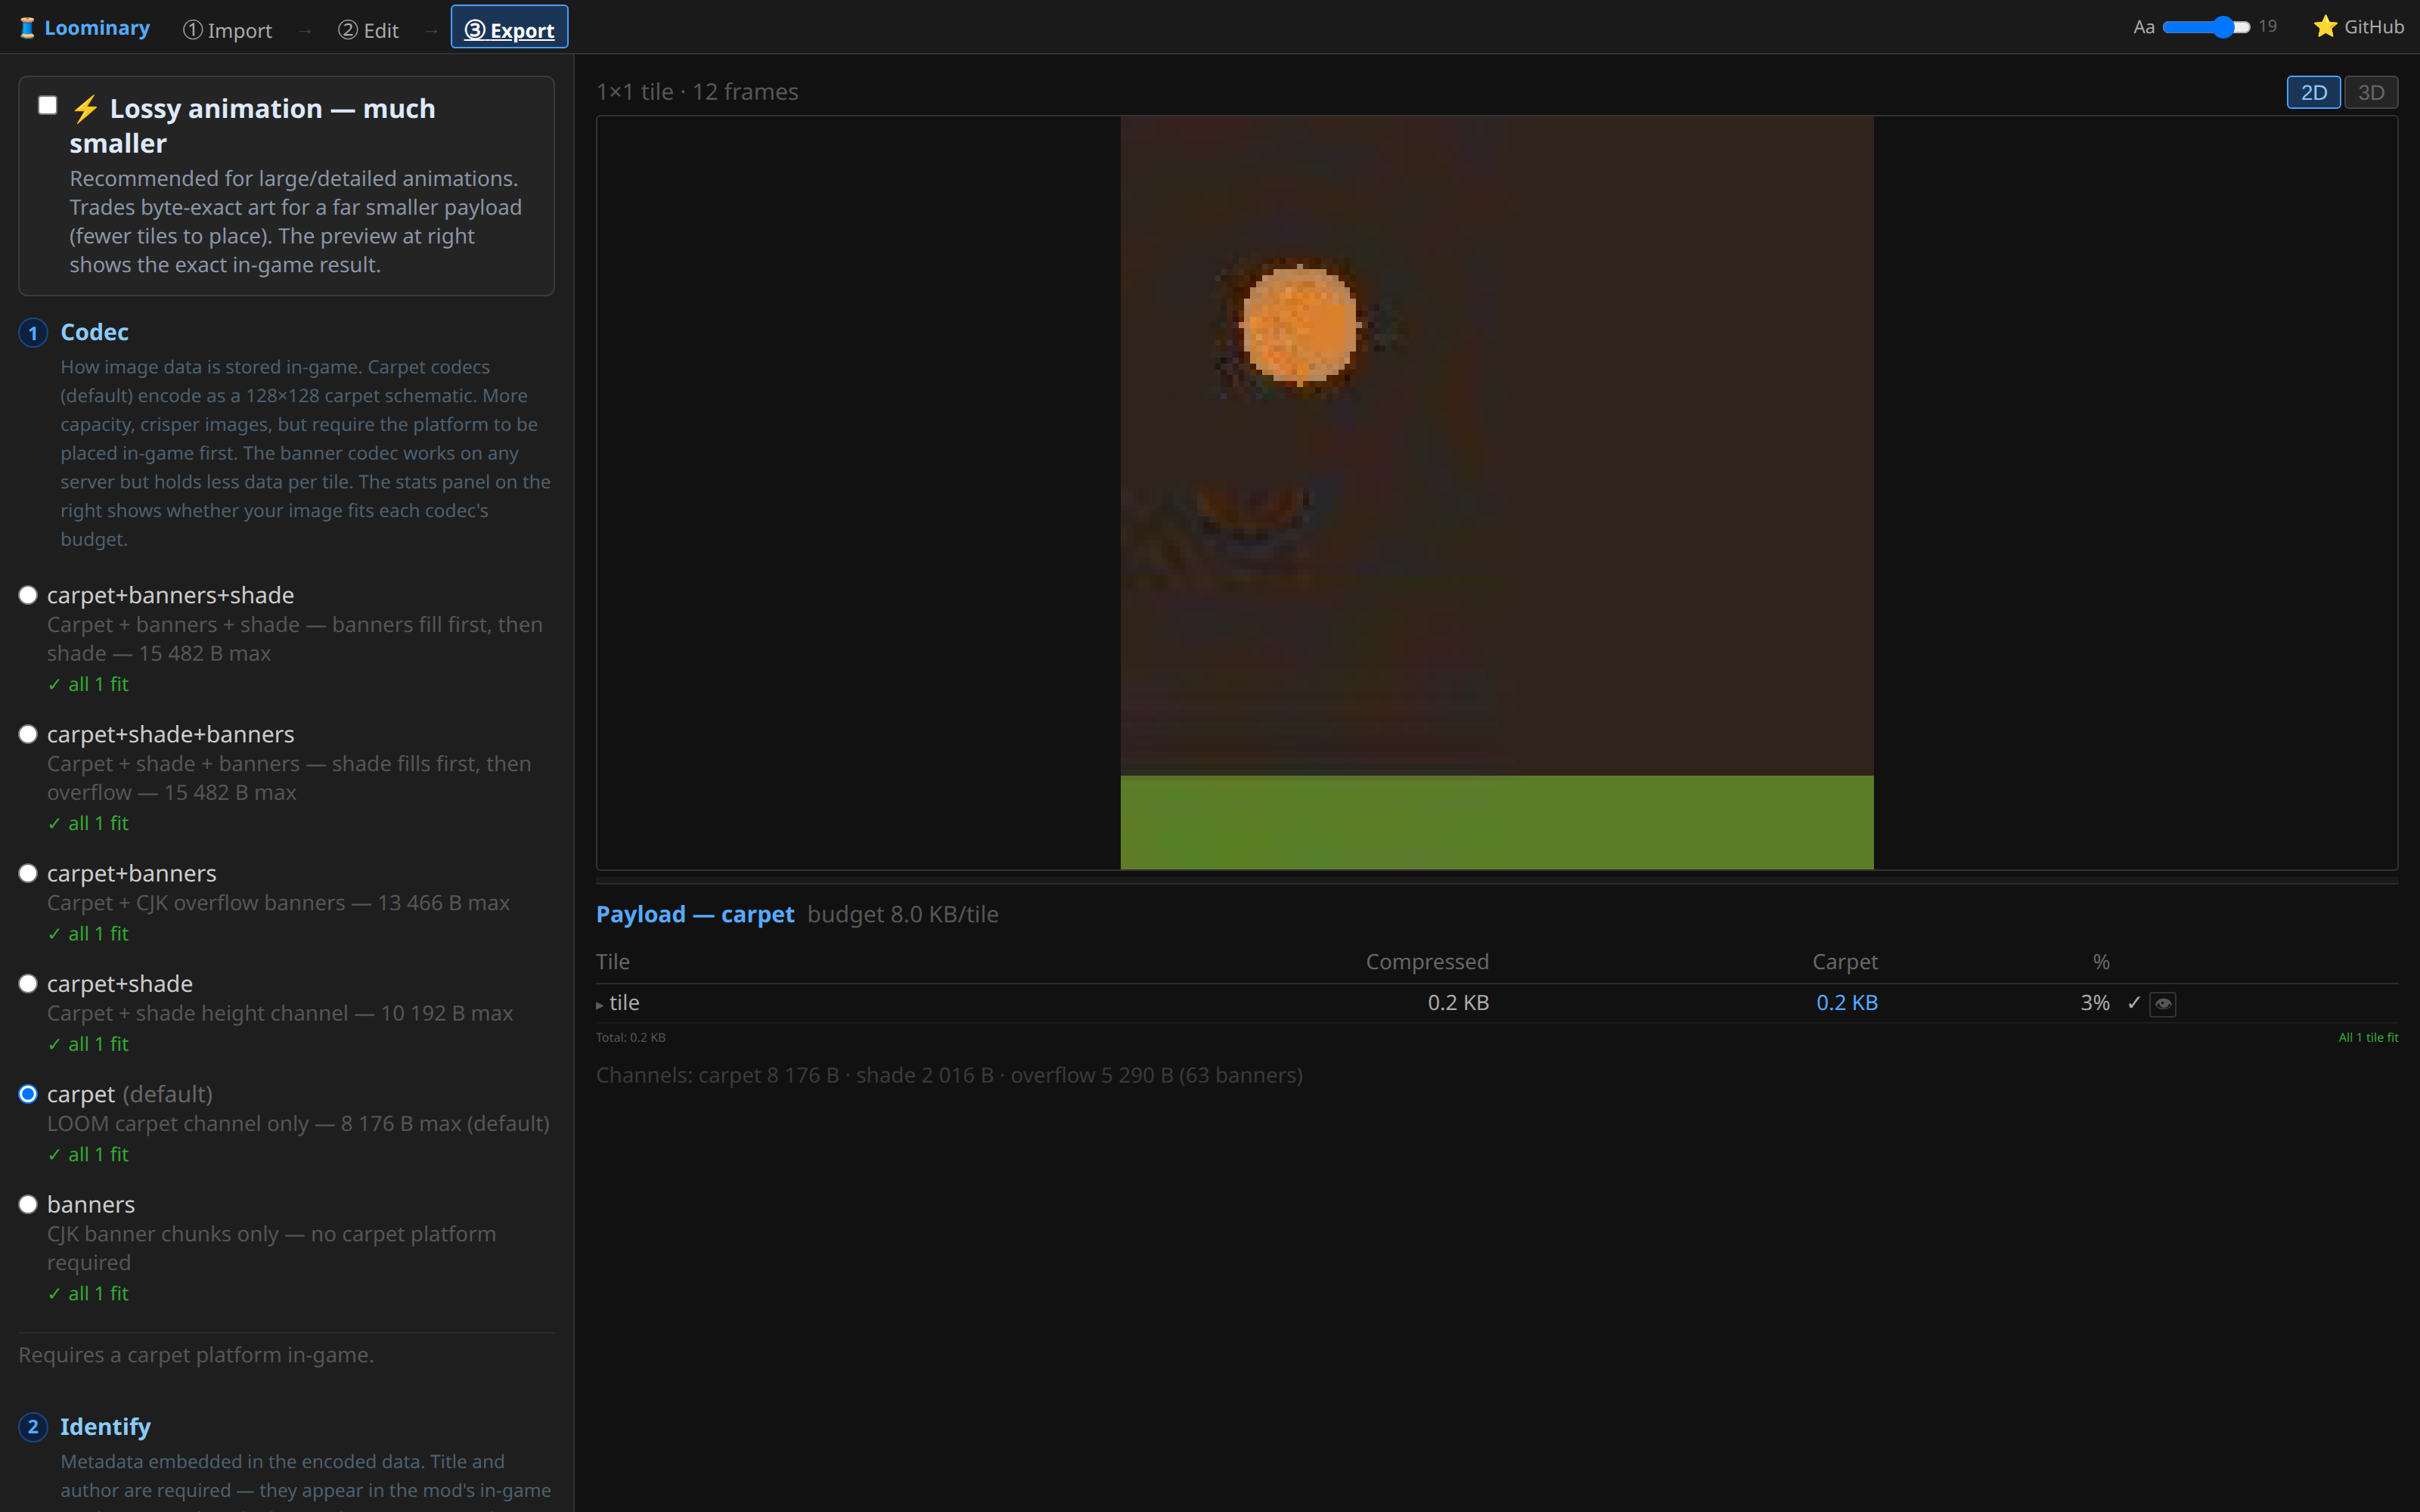Enable the Lossy animation checkbox

pyautogui.click(x=47, y=105)
